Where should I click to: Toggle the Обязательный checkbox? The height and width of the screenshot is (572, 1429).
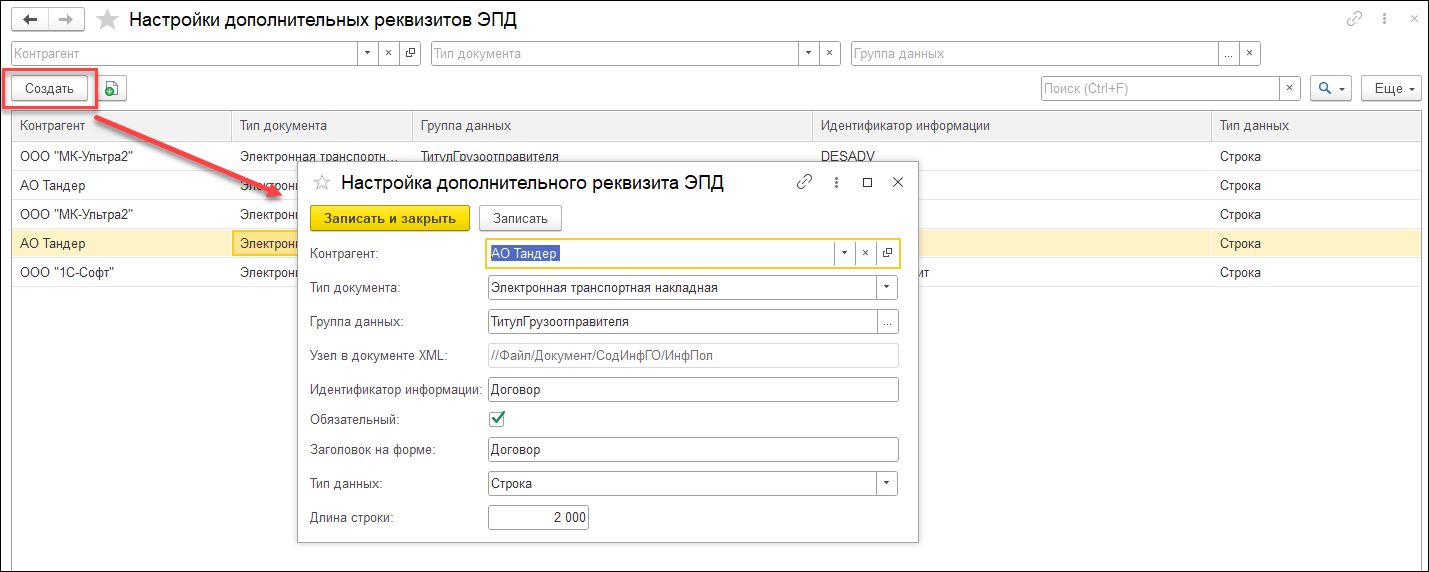[497, 419]
